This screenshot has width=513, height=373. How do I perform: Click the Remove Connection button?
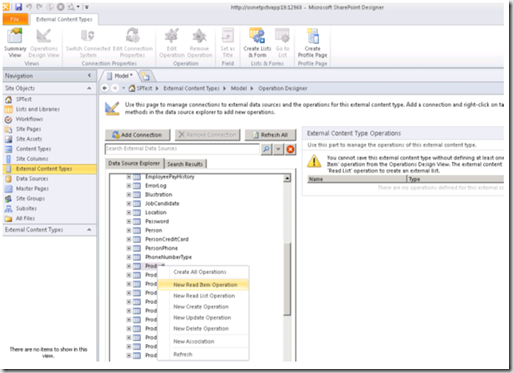coord(207,135)
